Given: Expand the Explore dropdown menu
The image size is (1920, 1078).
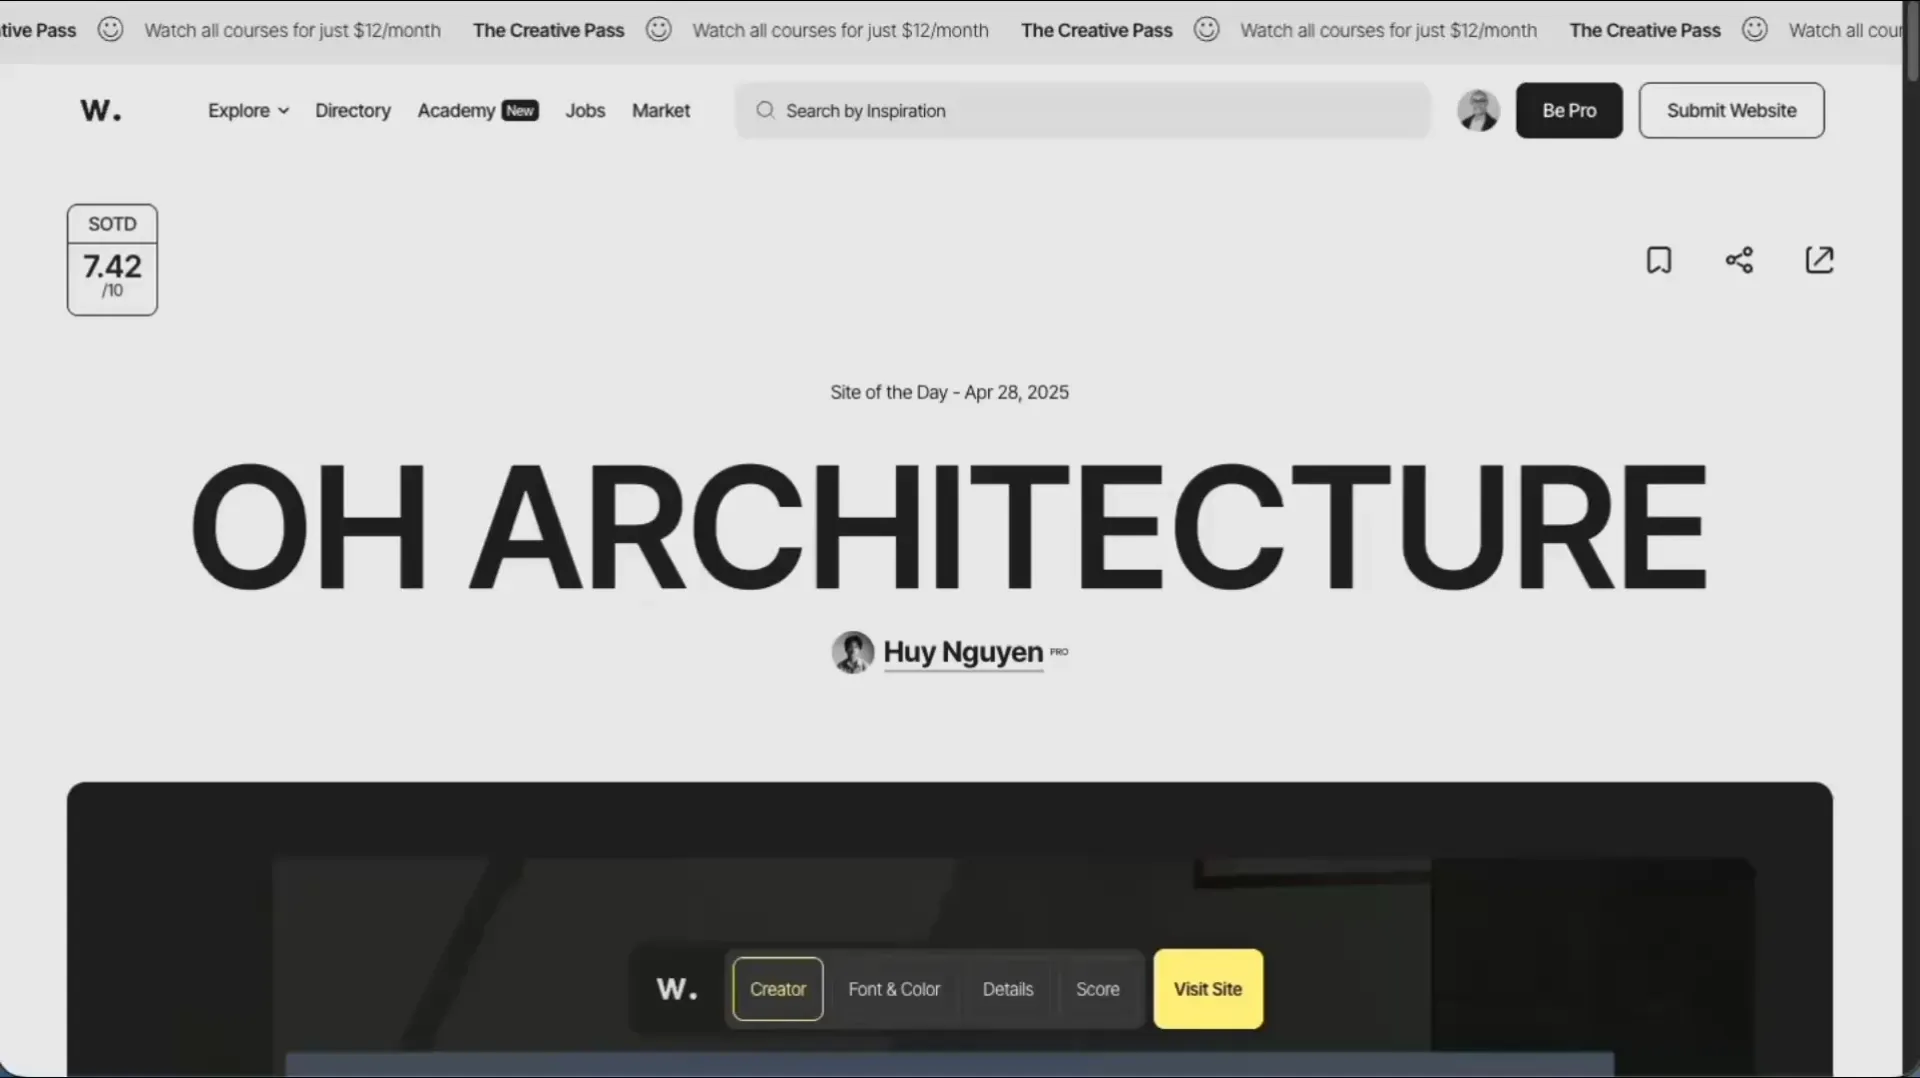Looking at the screenshot, I should [248, 110].
